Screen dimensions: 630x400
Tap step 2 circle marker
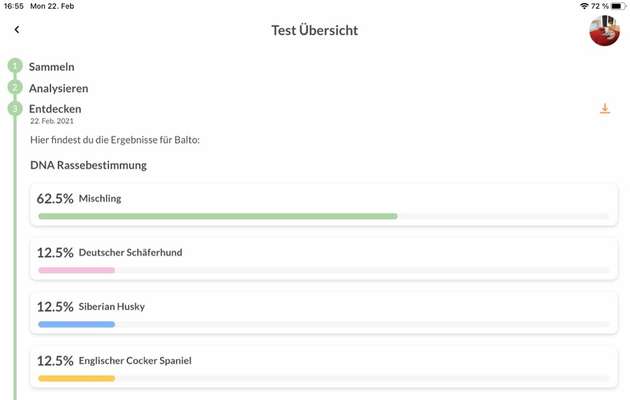click(15, 87)
